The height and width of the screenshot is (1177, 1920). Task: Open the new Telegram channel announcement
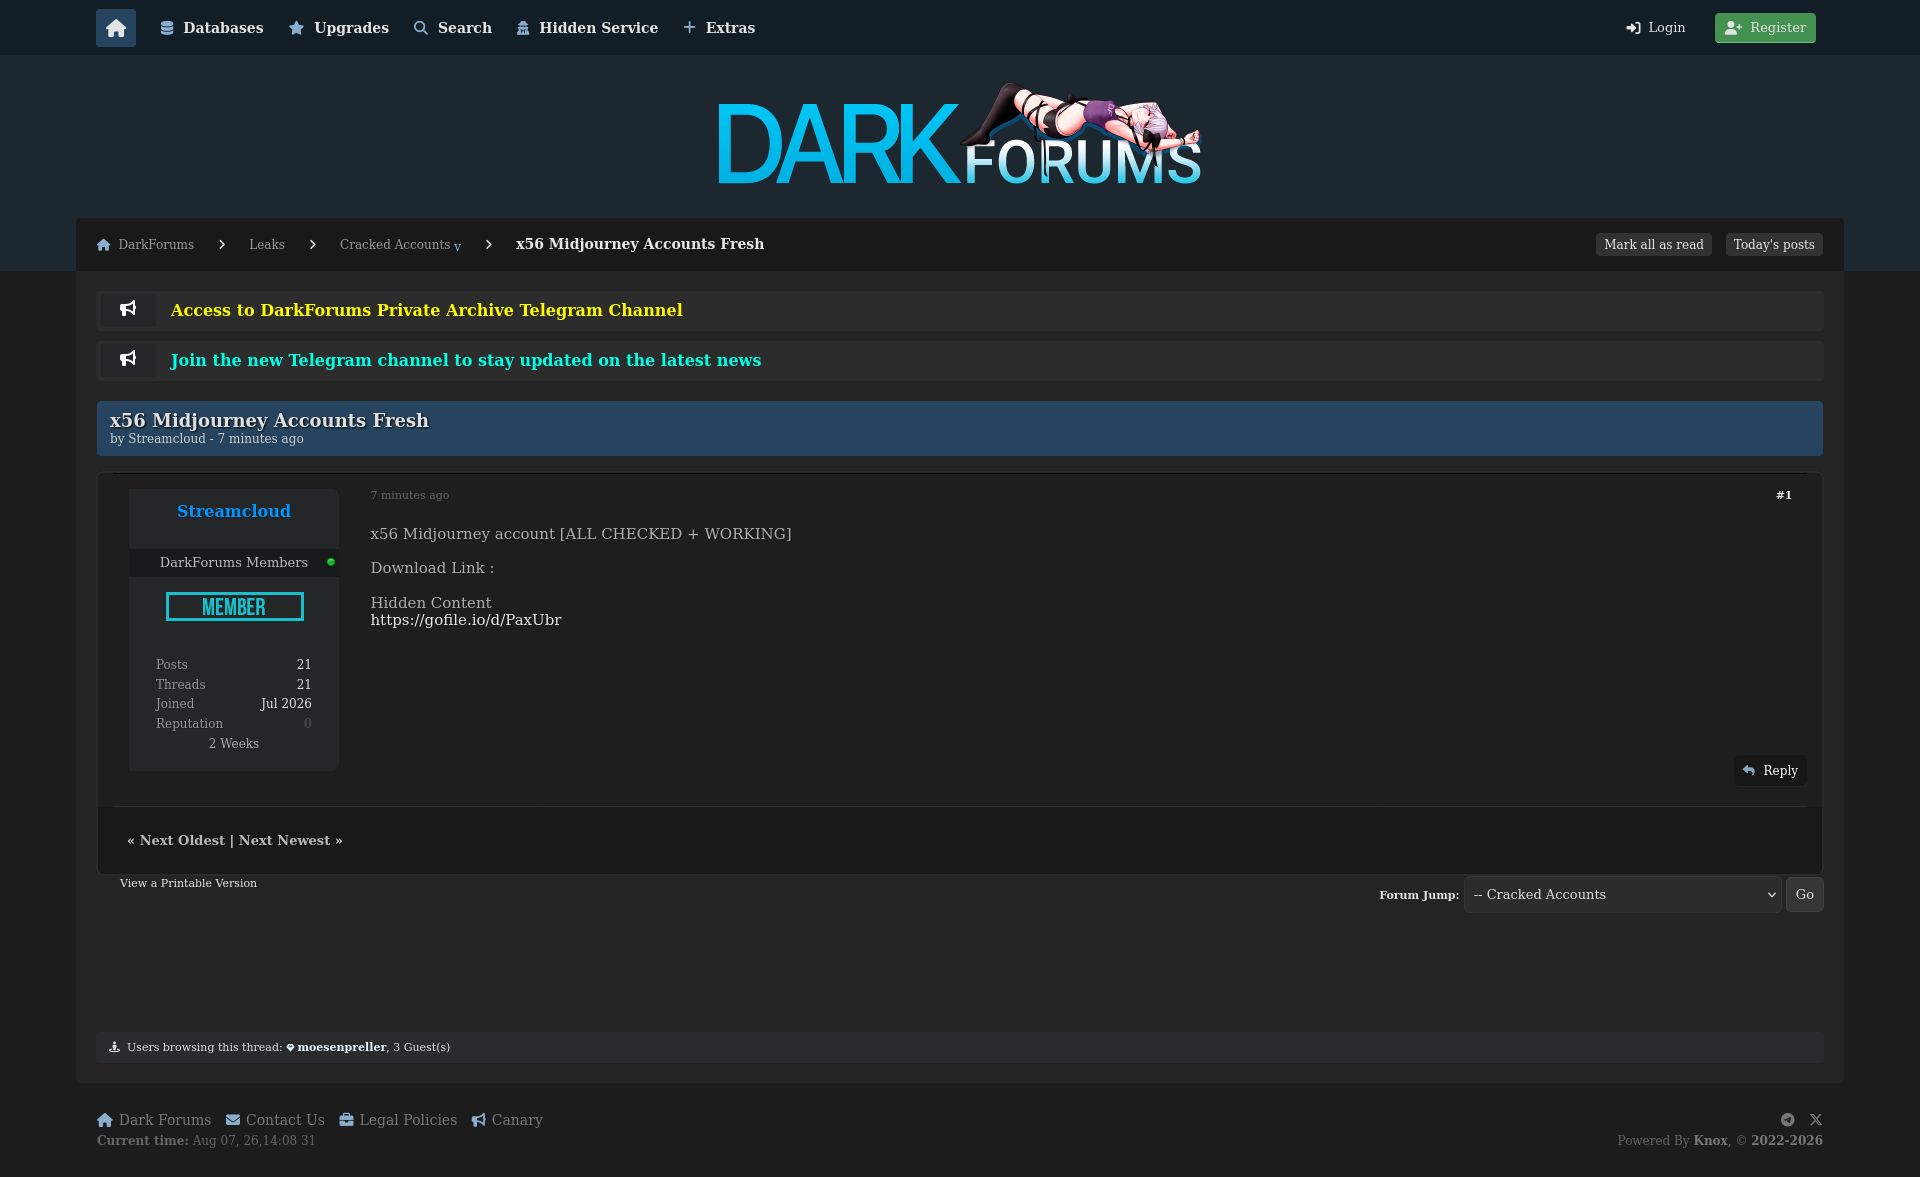466,360
